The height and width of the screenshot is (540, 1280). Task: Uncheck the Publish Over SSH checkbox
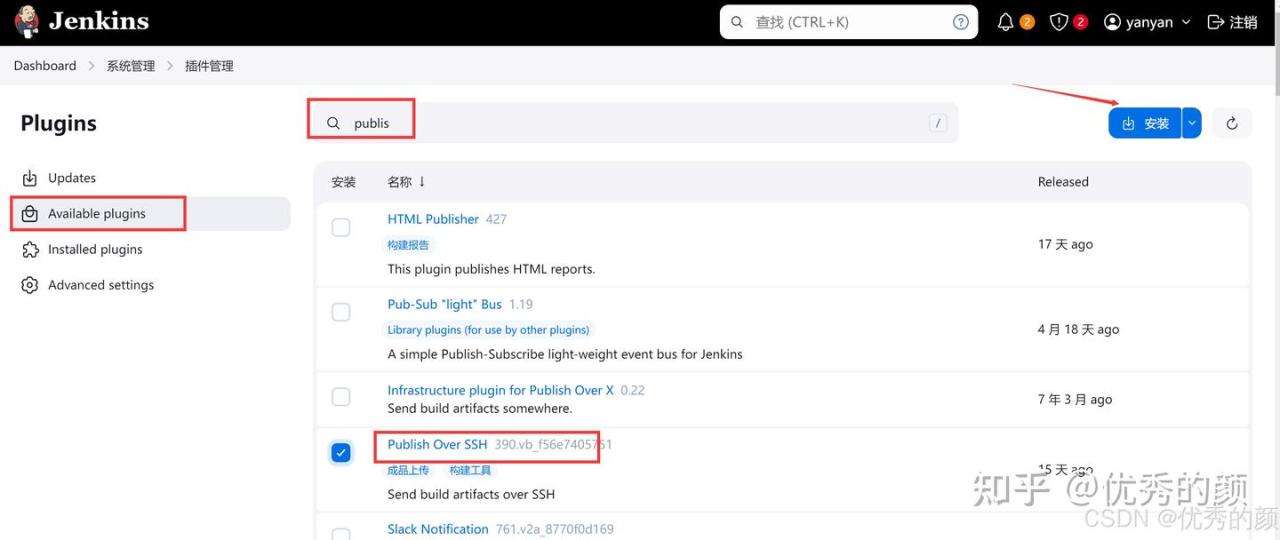(341, 453)
